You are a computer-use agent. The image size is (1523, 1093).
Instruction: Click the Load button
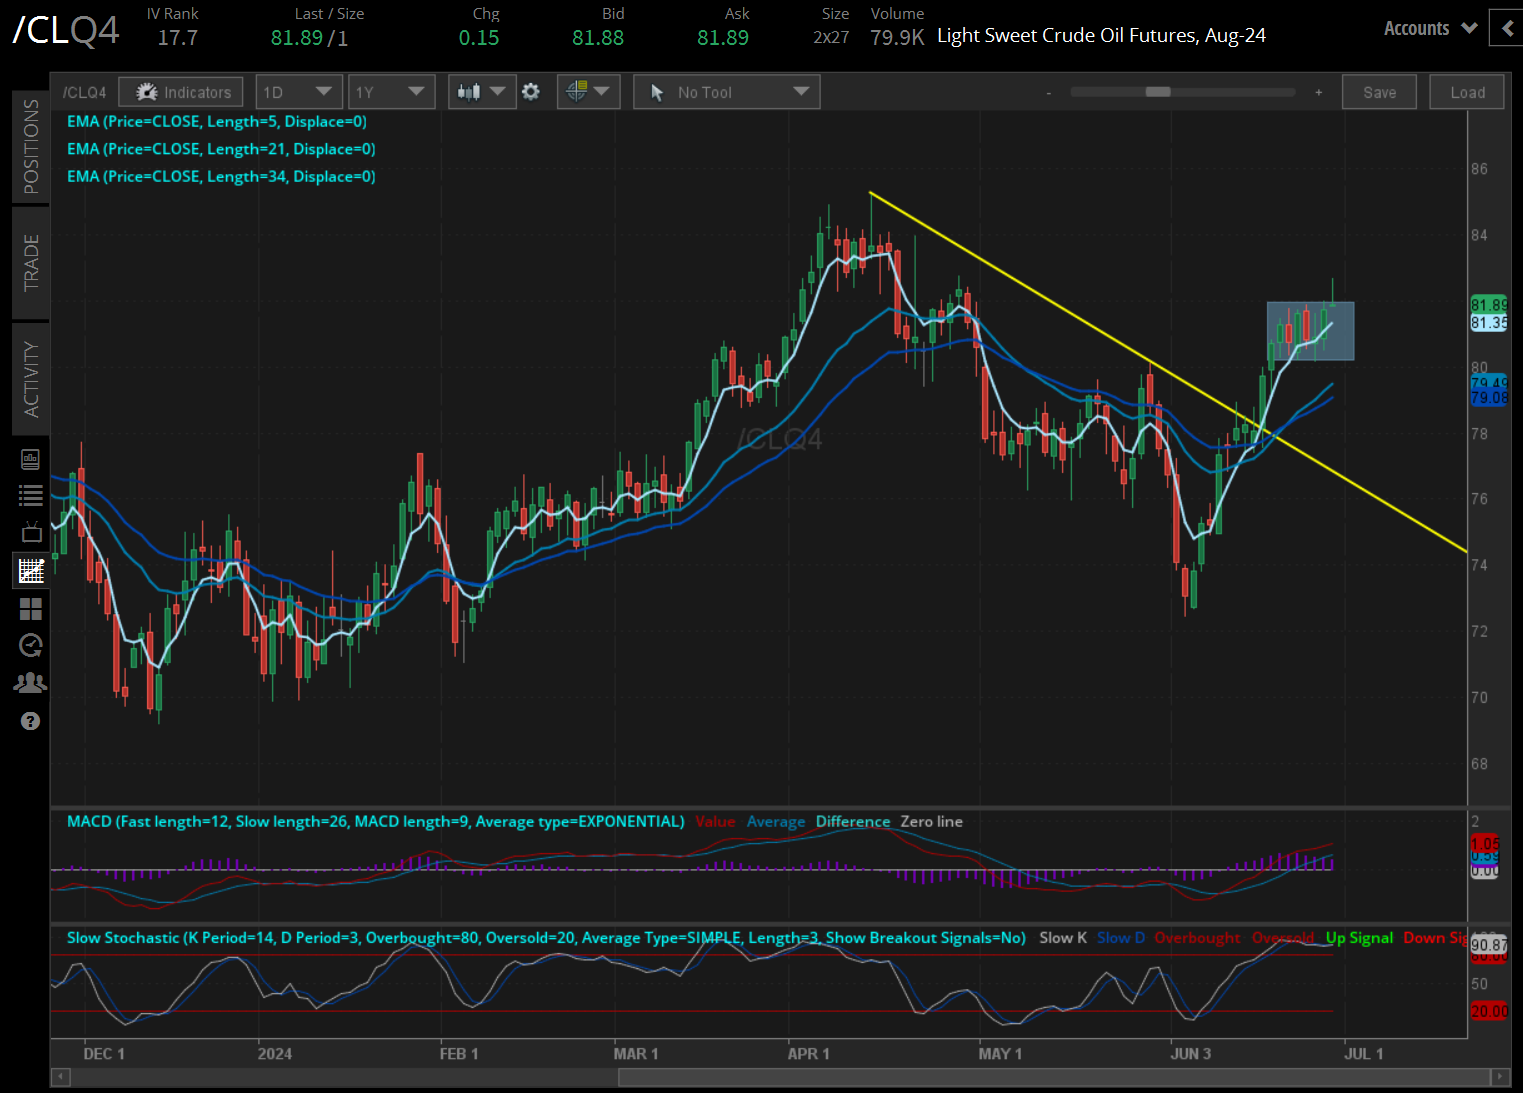click(x=1466, y=91)
